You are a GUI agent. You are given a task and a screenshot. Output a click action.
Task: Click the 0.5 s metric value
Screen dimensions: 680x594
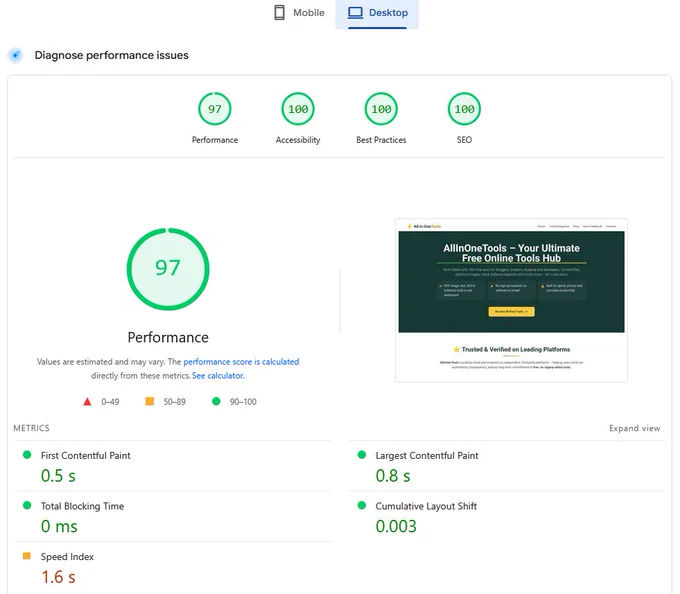pyautogui.click(x=58, y=476)
